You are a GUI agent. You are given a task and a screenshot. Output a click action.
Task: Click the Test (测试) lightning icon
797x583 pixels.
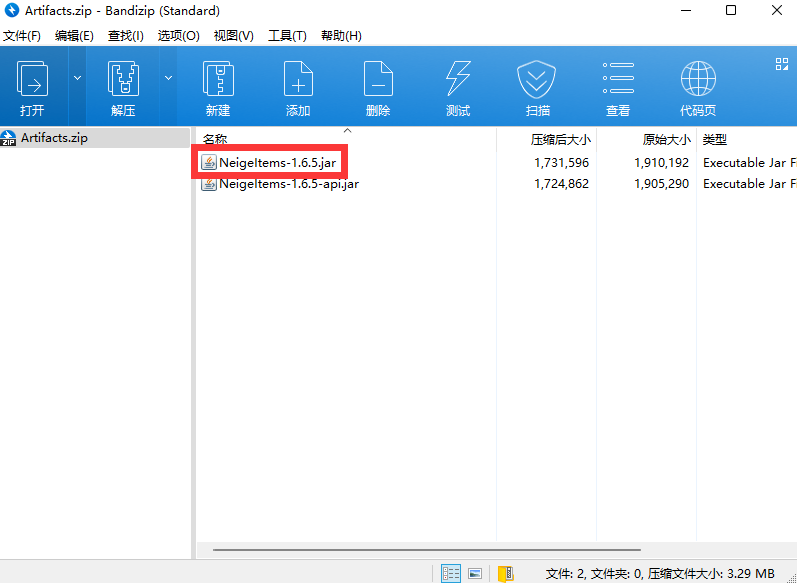click(458, 79)
